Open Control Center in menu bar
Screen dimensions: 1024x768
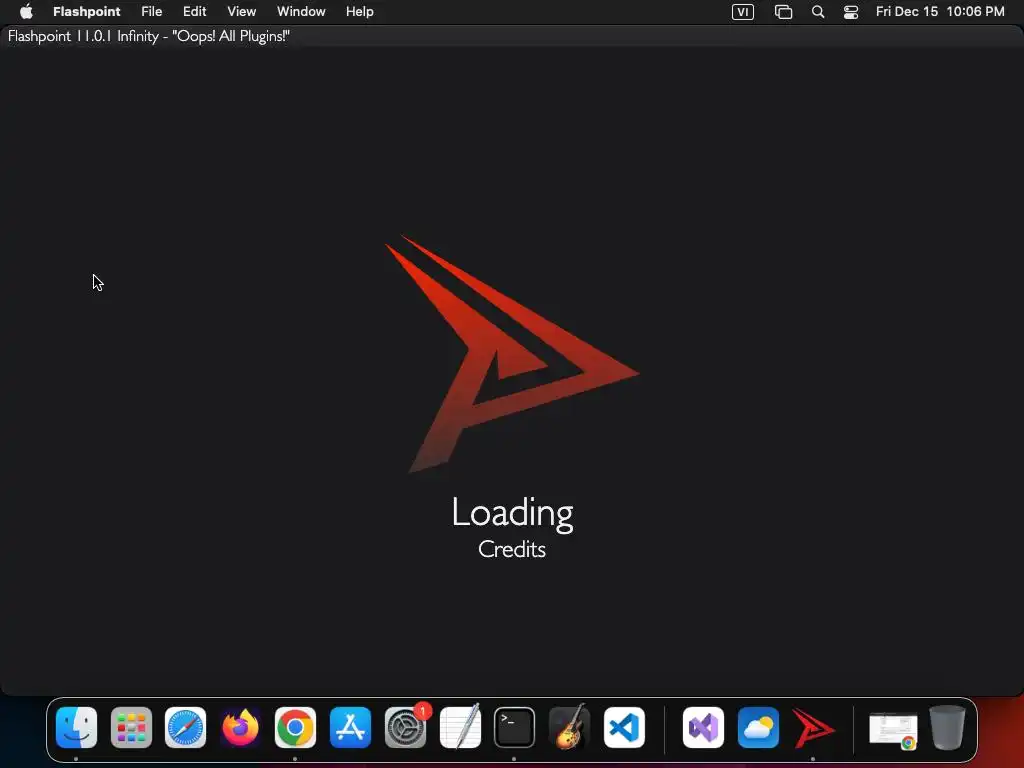click(851, 12)
